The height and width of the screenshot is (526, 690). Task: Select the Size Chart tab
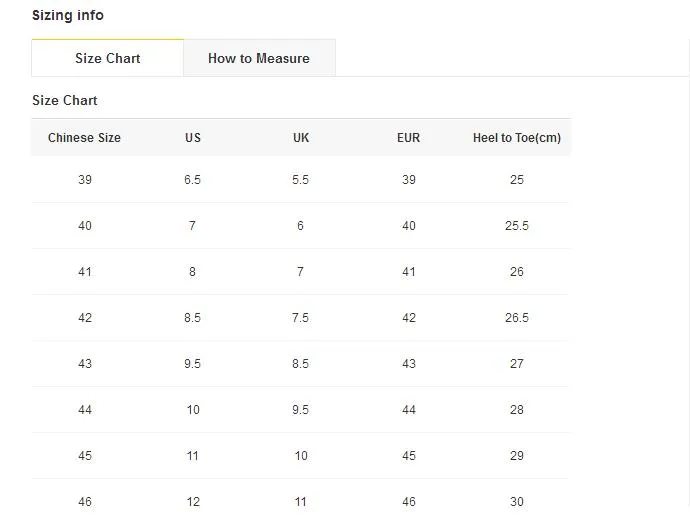(x=107, y=58)
